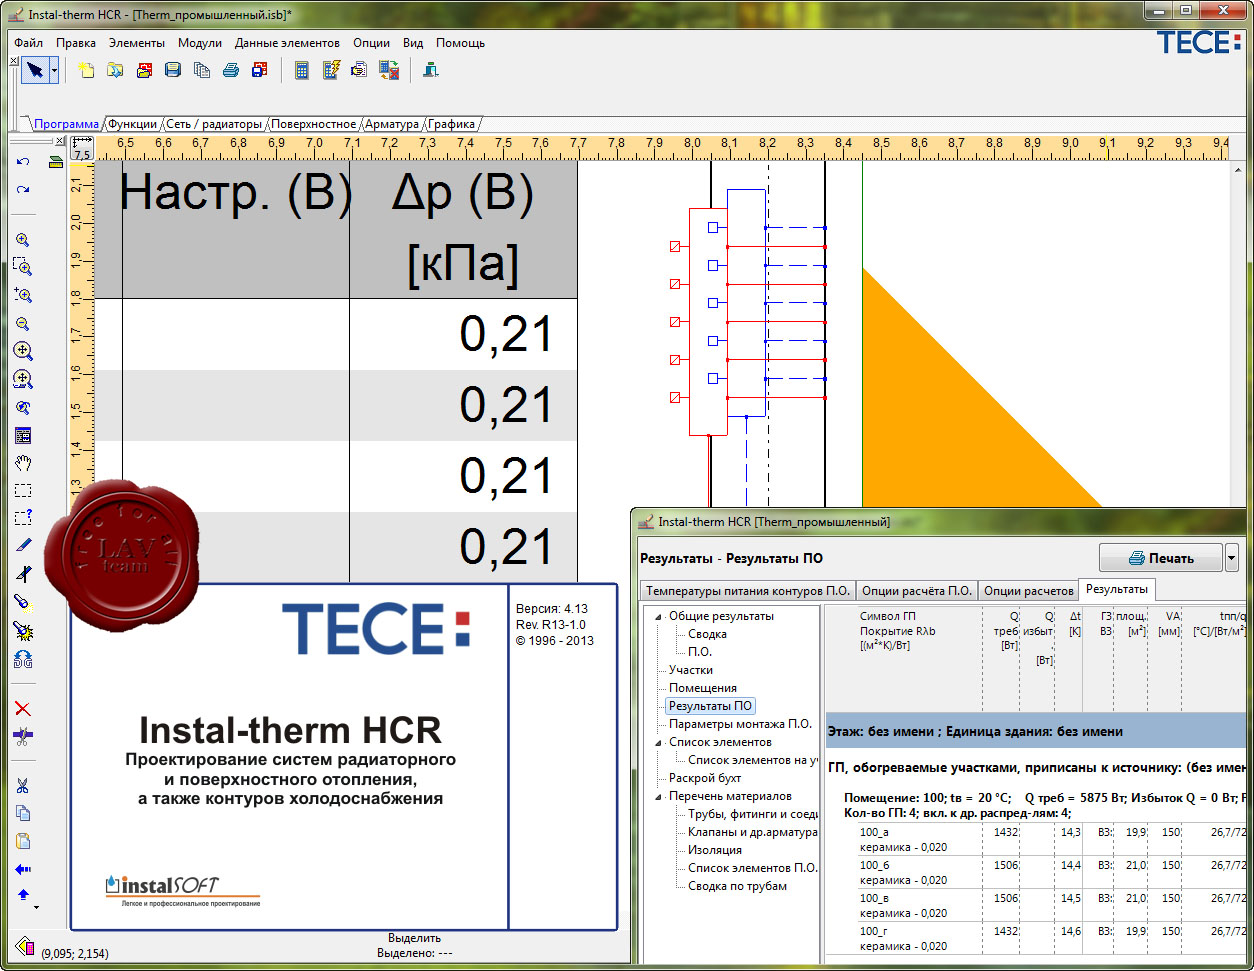
Task: Select Участки in results tree
Action: click(691, 670)
